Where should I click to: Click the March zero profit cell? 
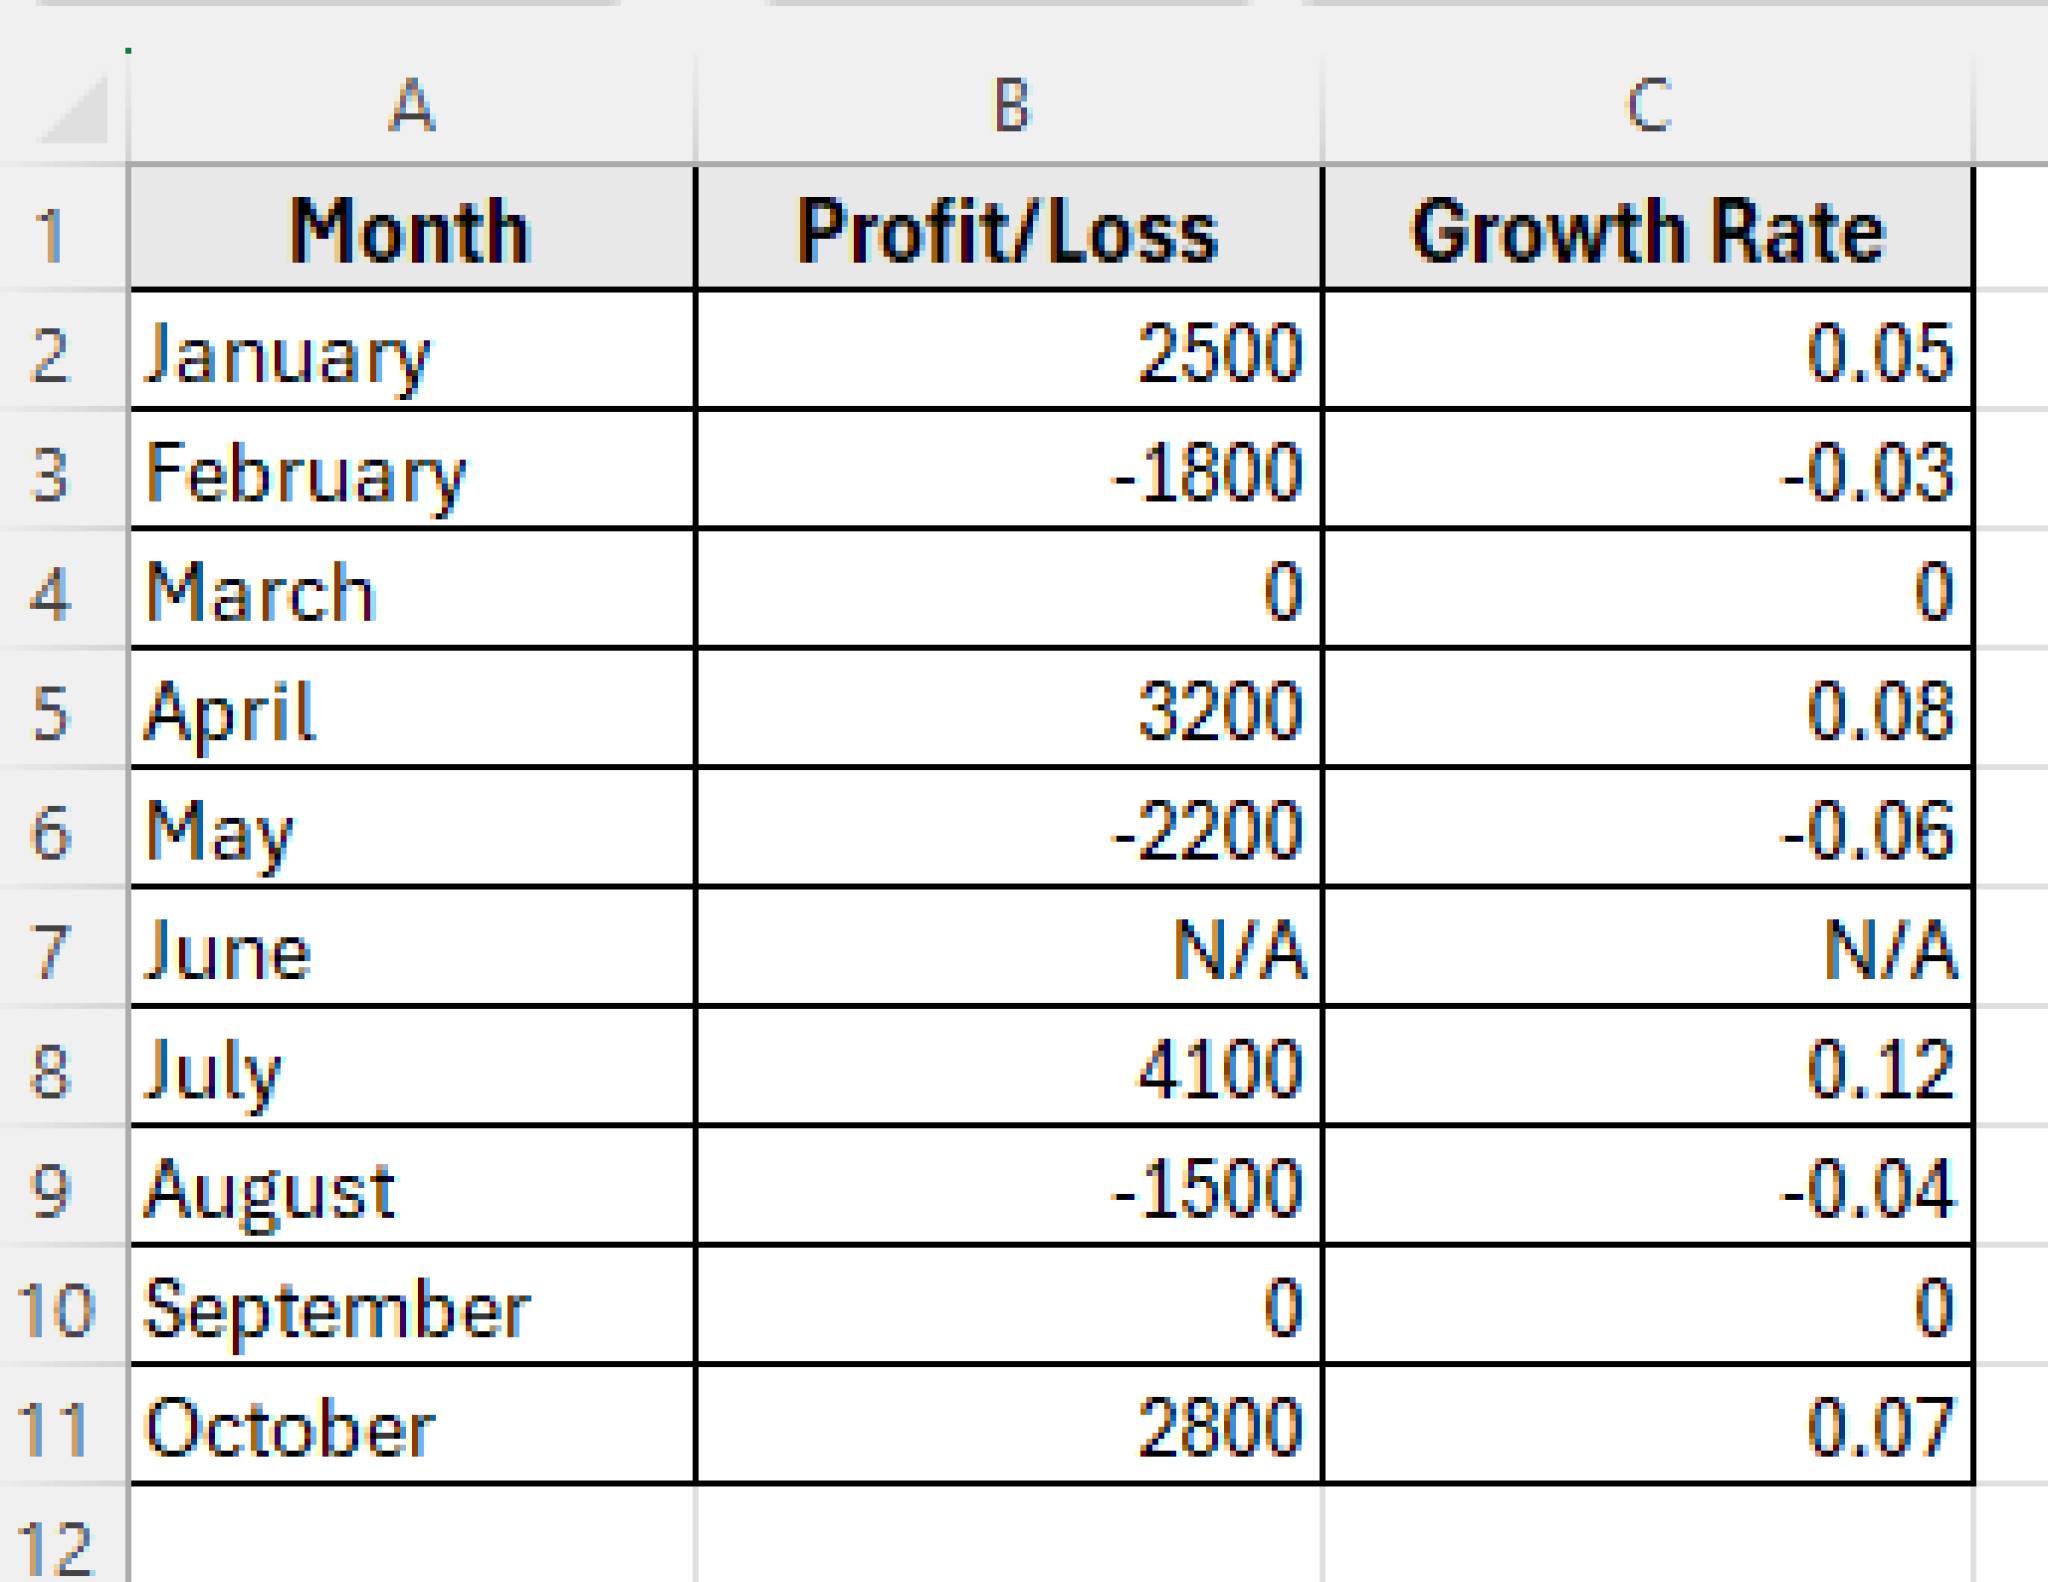(1010, 590)
